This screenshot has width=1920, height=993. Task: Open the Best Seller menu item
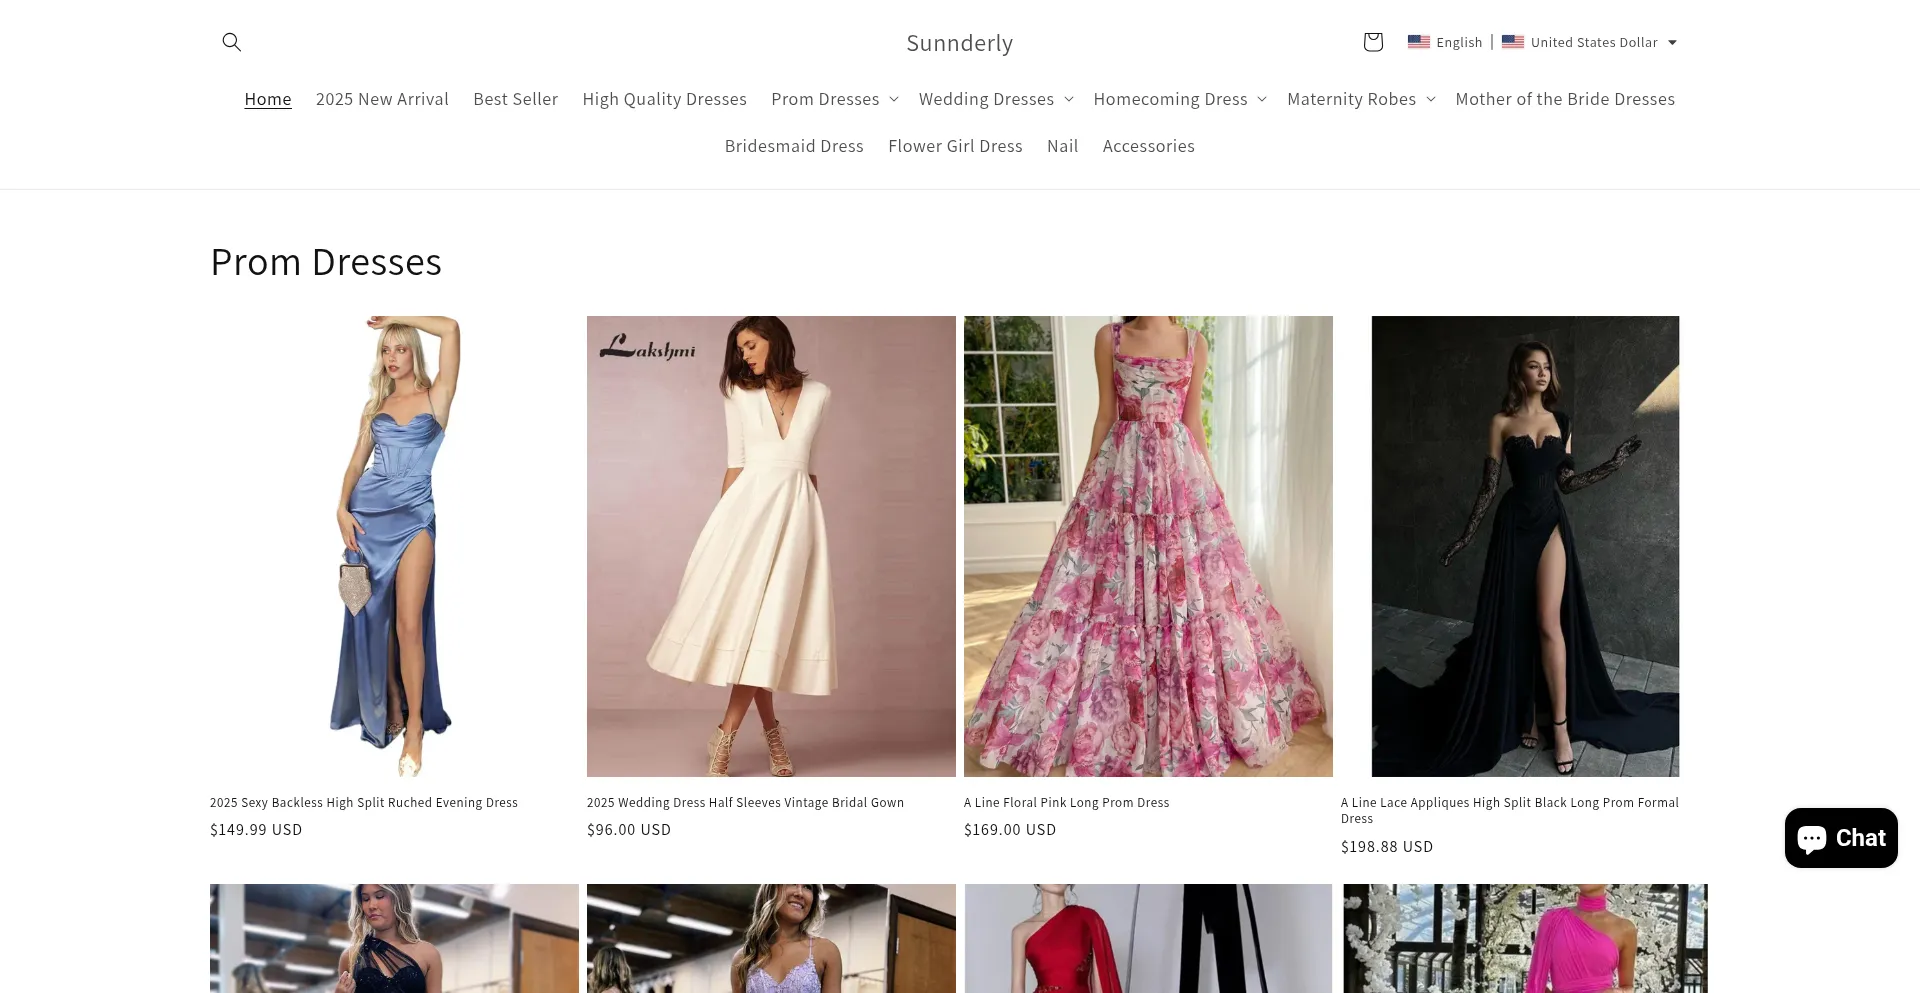coord(515,99)
